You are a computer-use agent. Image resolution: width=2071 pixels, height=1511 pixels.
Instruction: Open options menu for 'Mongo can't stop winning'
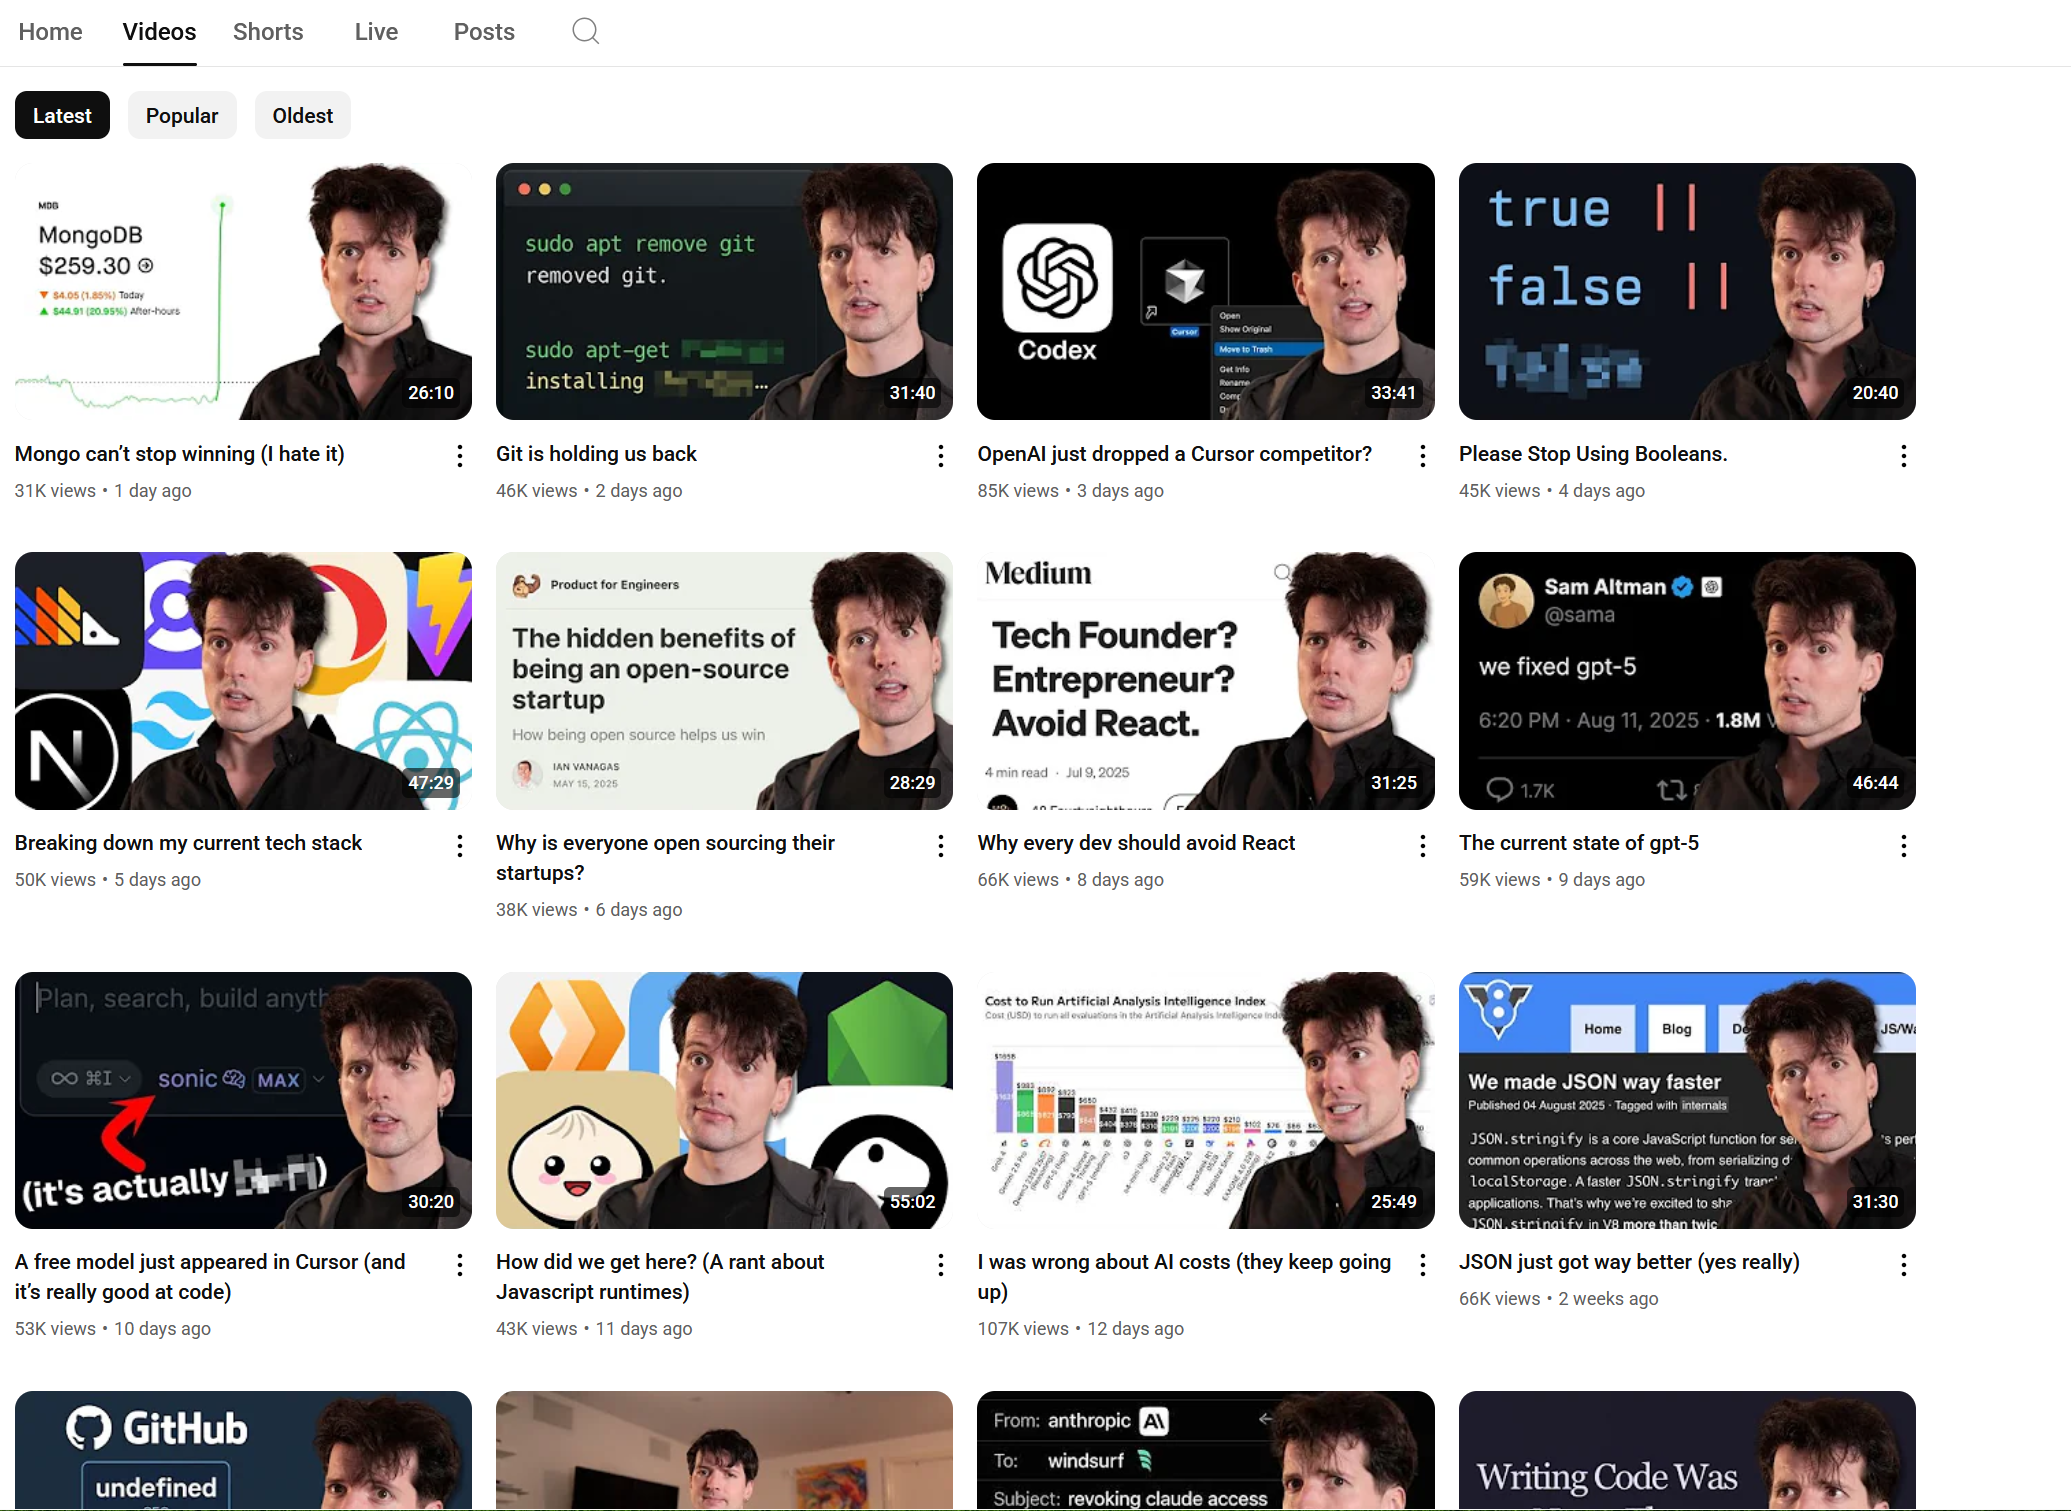pyautogui.click(x=459, y=456)
